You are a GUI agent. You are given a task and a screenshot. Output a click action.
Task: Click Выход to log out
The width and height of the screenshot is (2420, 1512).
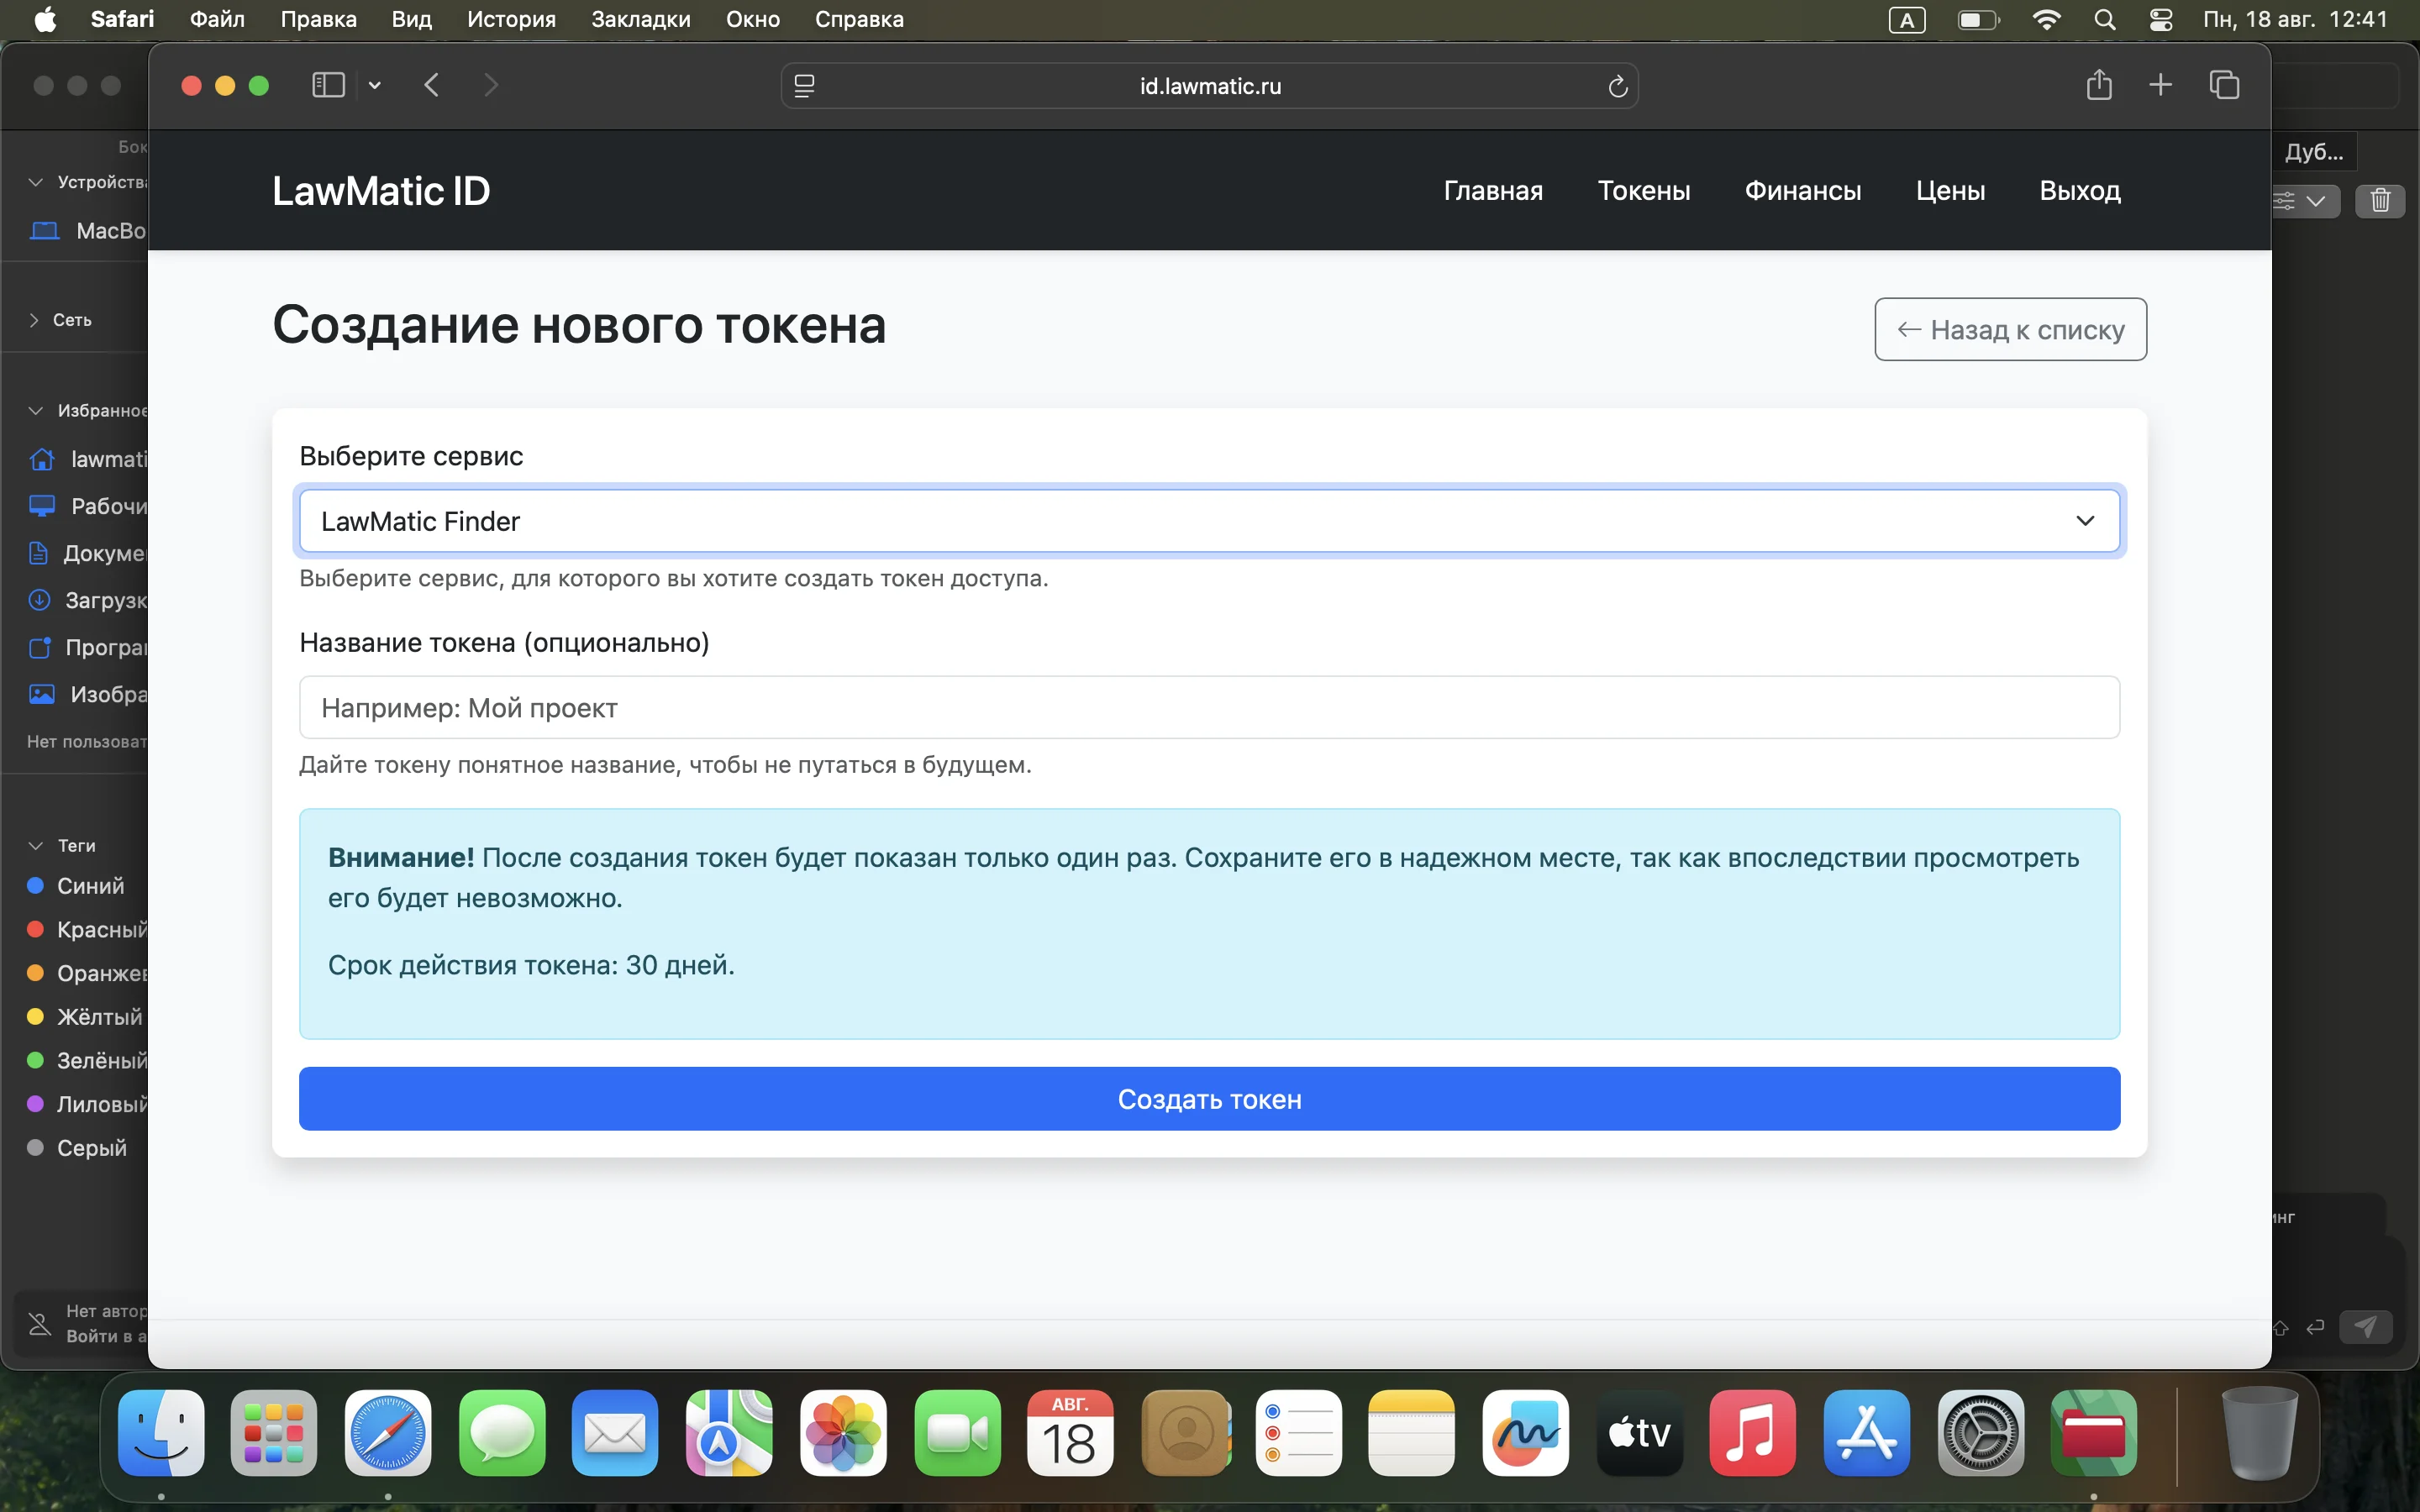[2080, 191]
